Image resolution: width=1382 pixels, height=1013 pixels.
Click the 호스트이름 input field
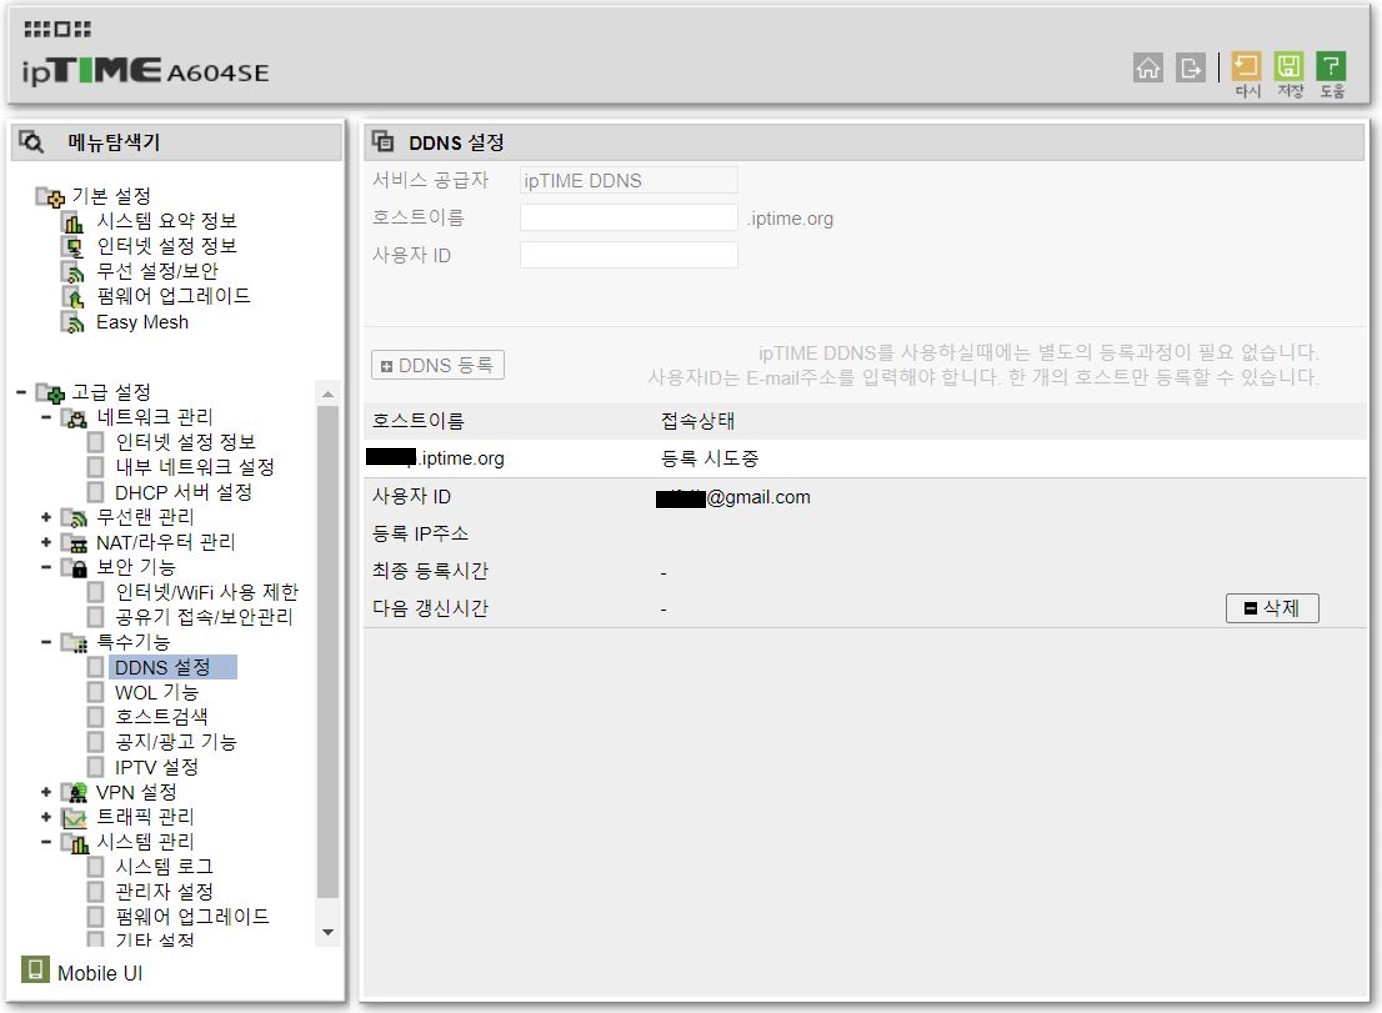[629, 218]
